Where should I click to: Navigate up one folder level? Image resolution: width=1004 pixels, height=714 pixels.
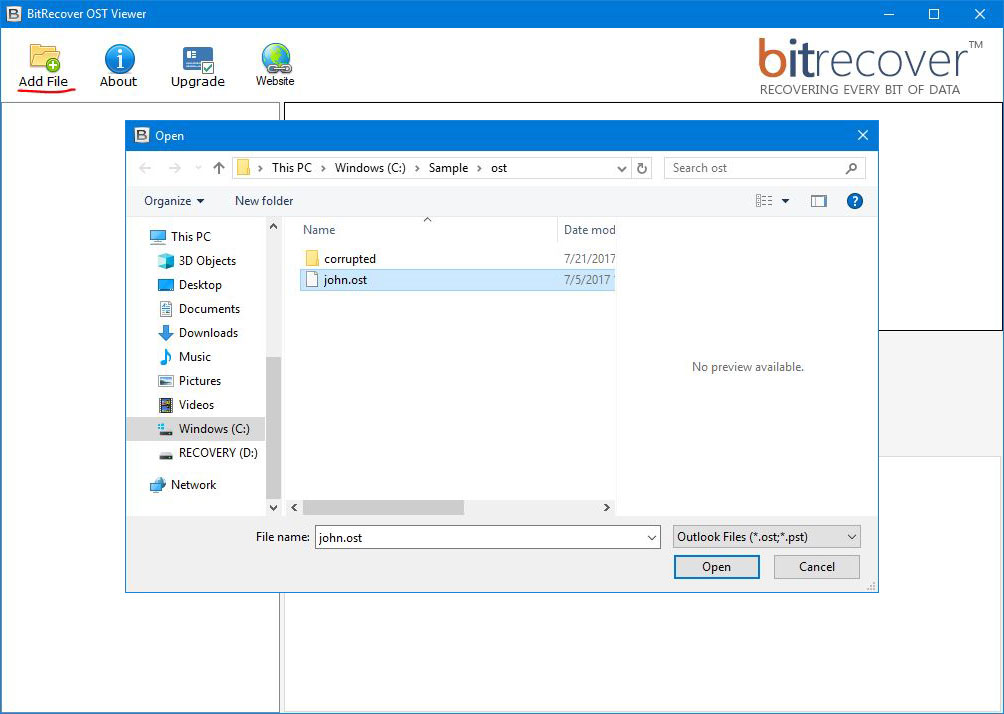[219, 168]
